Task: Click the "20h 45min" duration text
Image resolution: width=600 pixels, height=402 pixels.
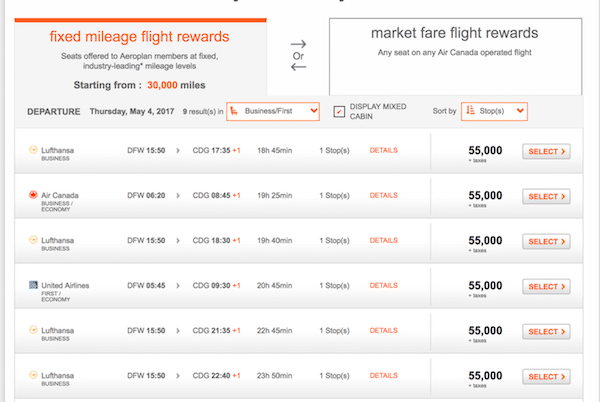Action: (274, 286)
